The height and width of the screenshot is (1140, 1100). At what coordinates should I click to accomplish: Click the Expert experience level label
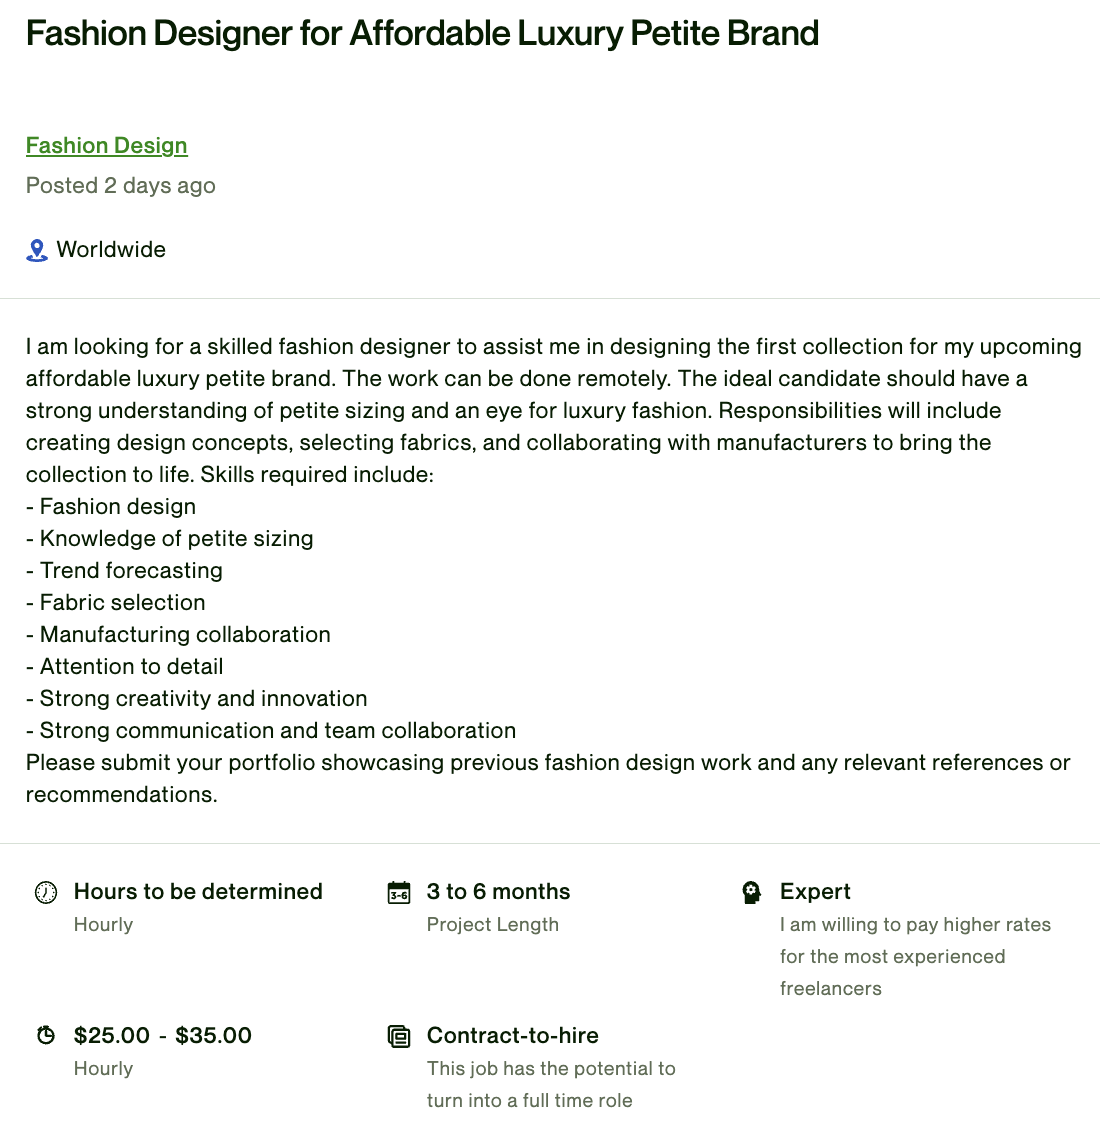tap(815, 892)
